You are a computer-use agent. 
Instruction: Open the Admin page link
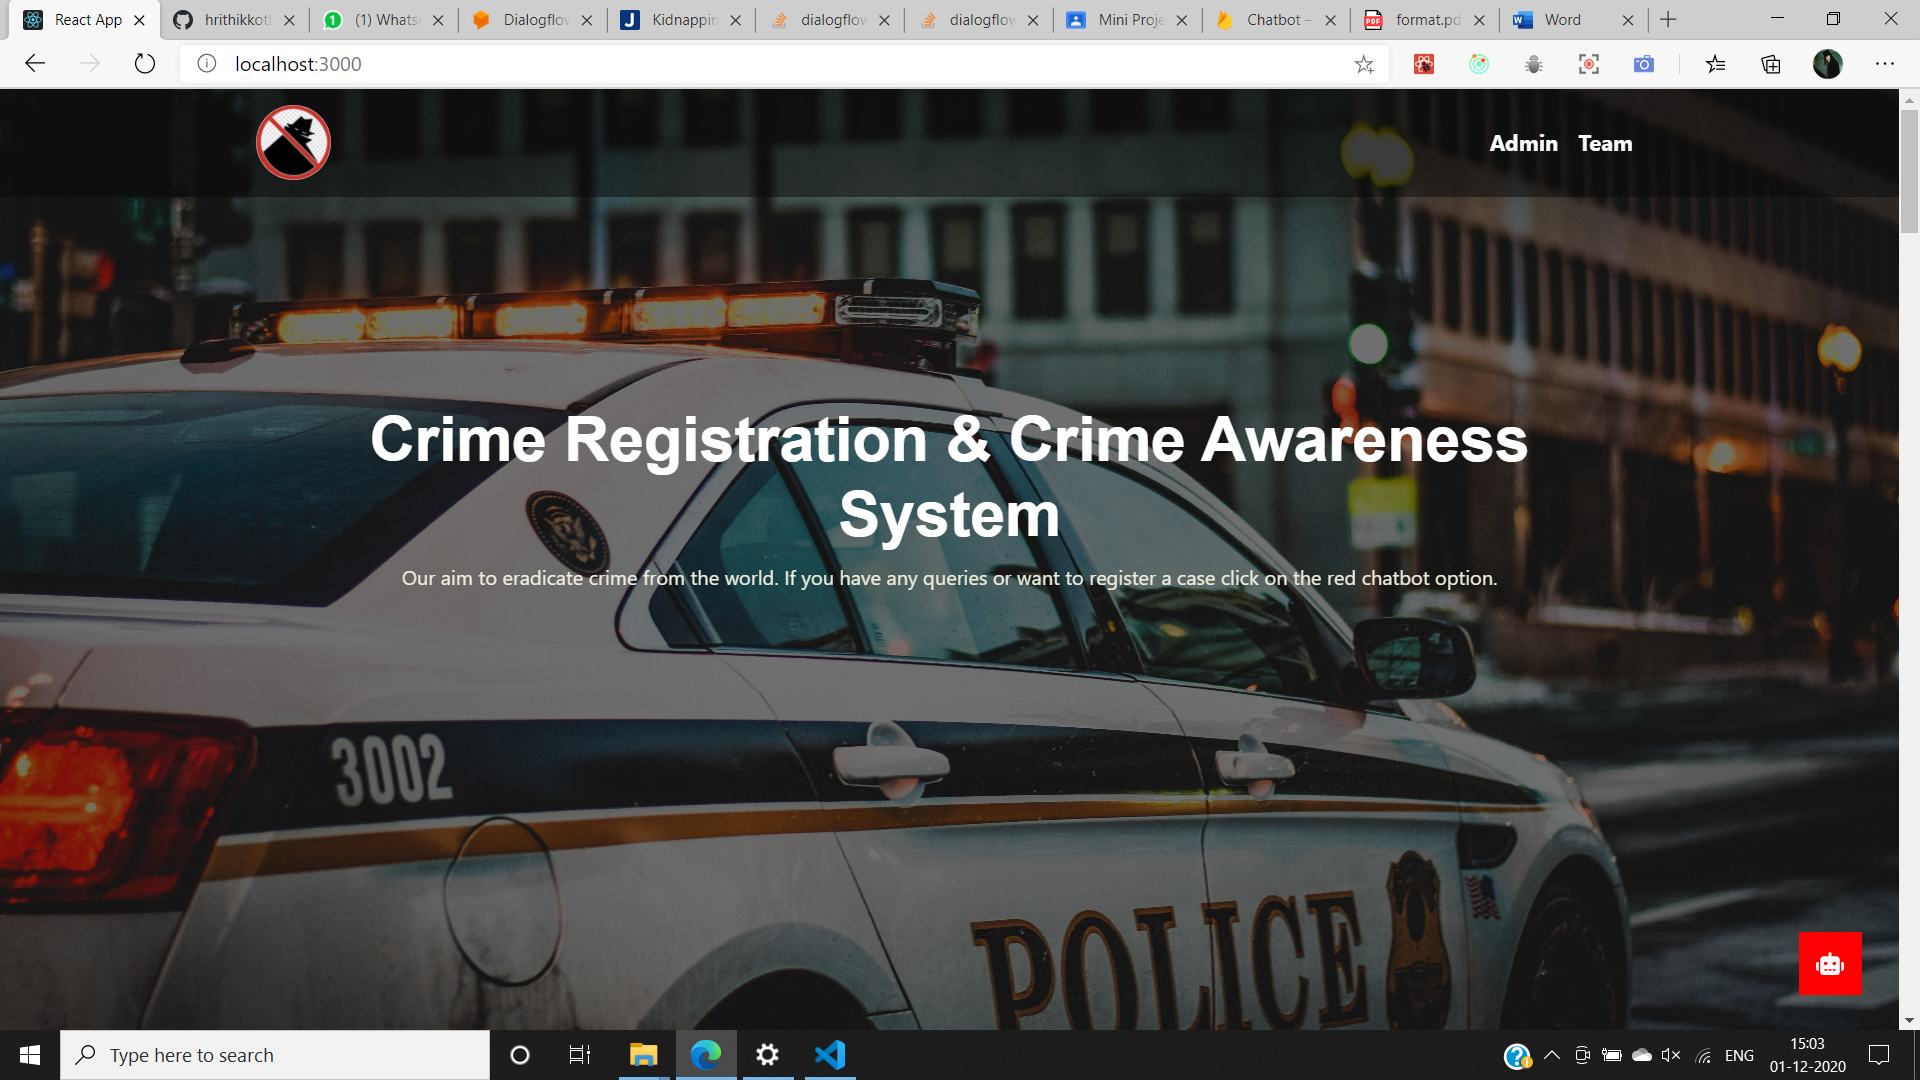pyautogui.click(x=1523, y=143)
